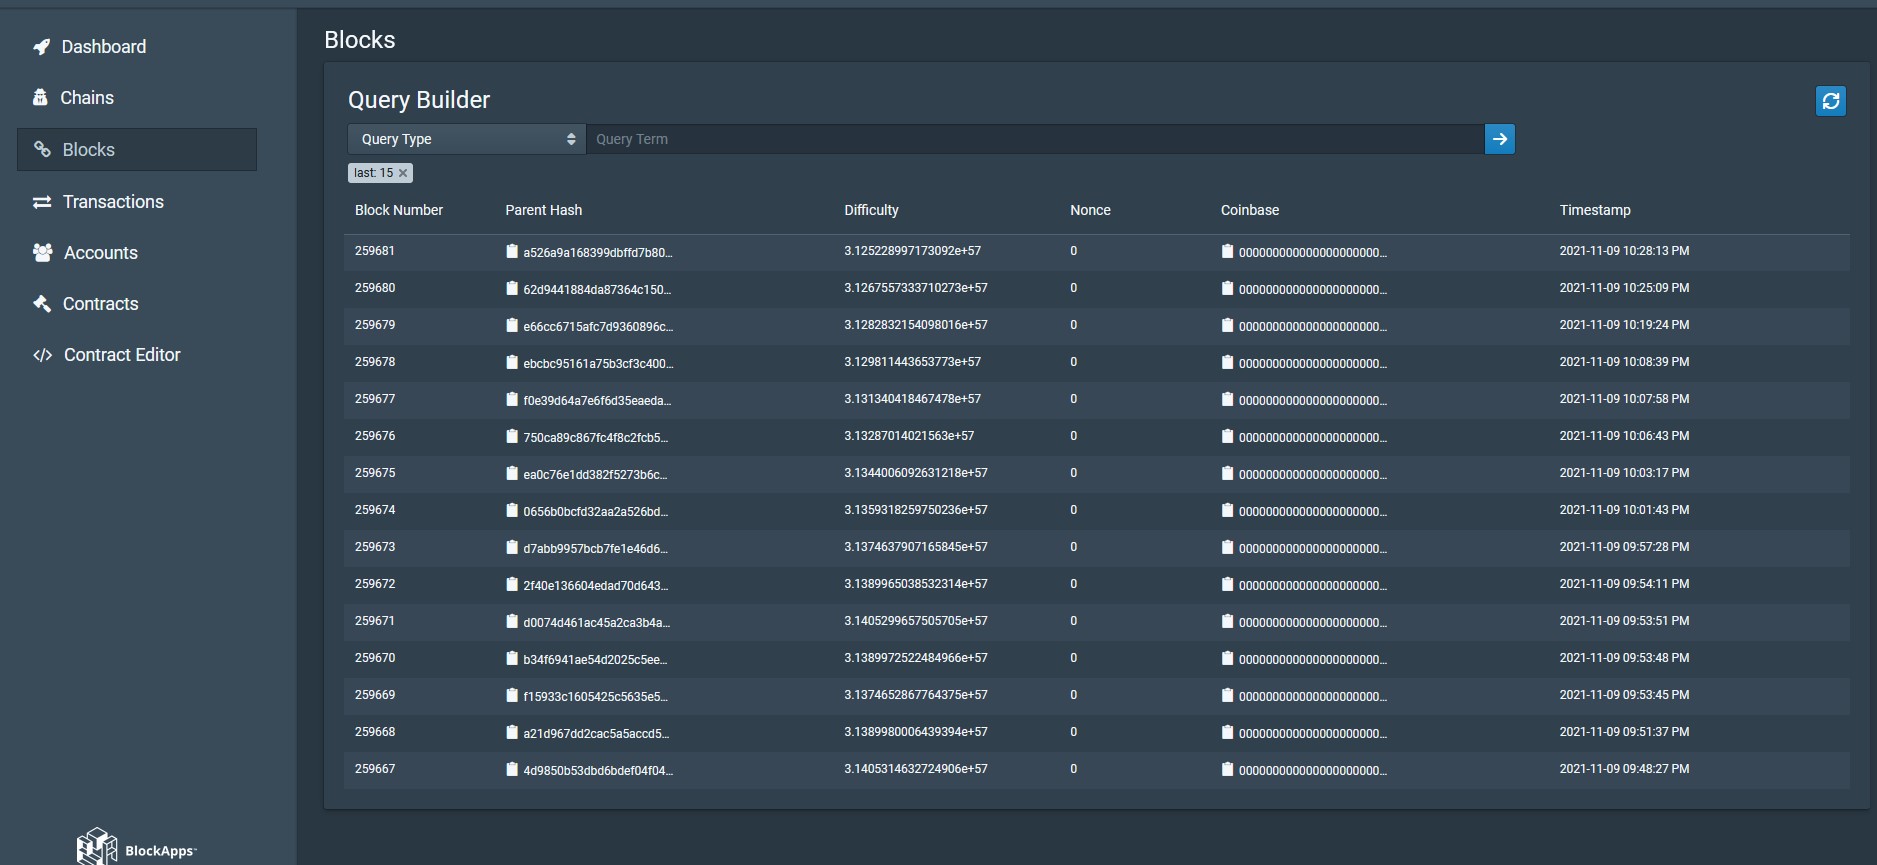Viewport: 1877px width, 865px height.
Task: Click the Parent Hash column header
Action: pyautogui.click(x=544, y=210)
